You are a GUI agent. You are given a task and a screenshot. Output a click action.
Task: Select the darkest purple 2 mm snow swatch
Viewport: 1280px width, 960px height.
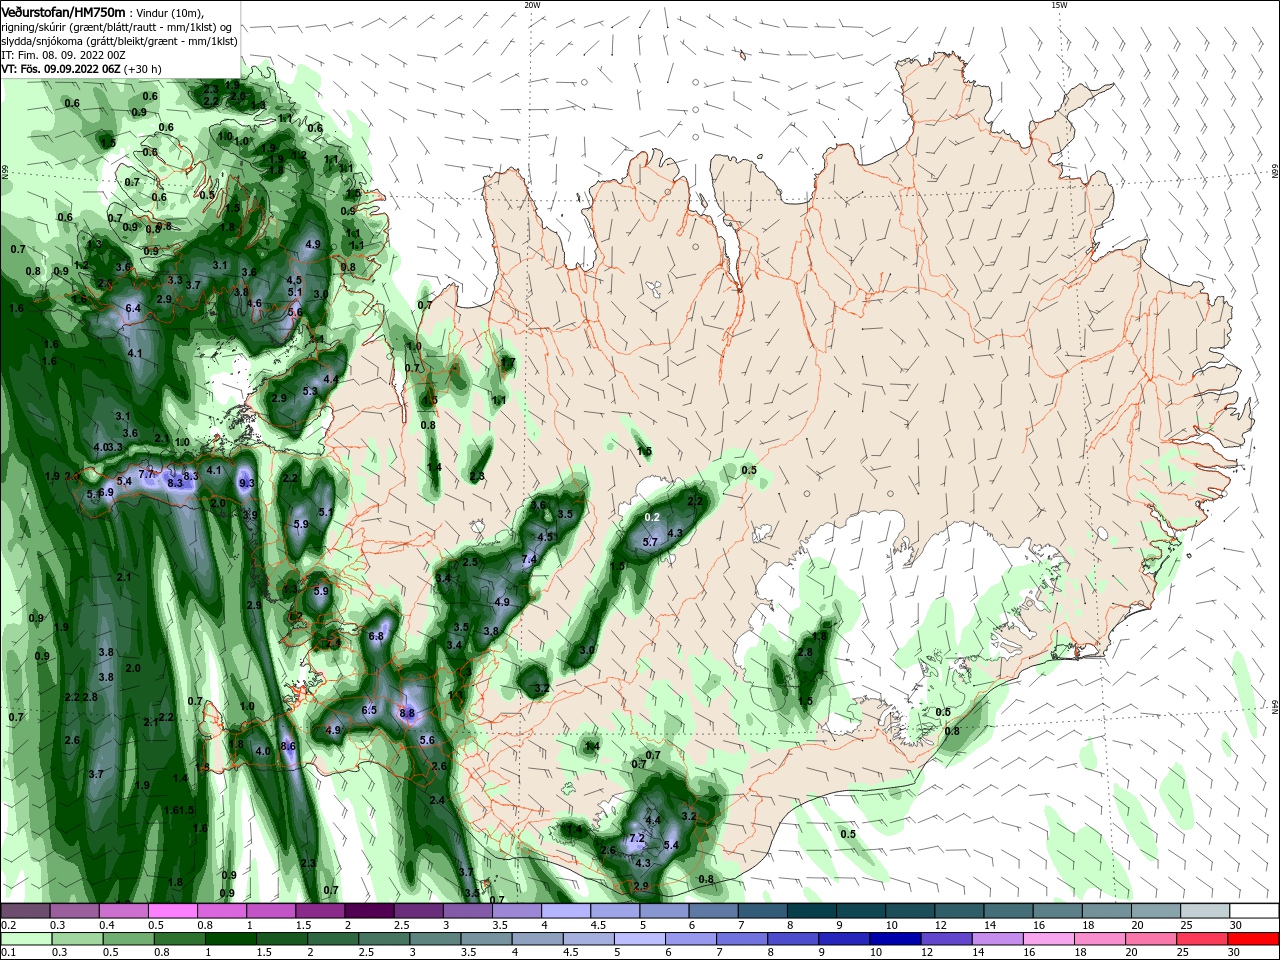pyautogui.click(x=369, y=911)
